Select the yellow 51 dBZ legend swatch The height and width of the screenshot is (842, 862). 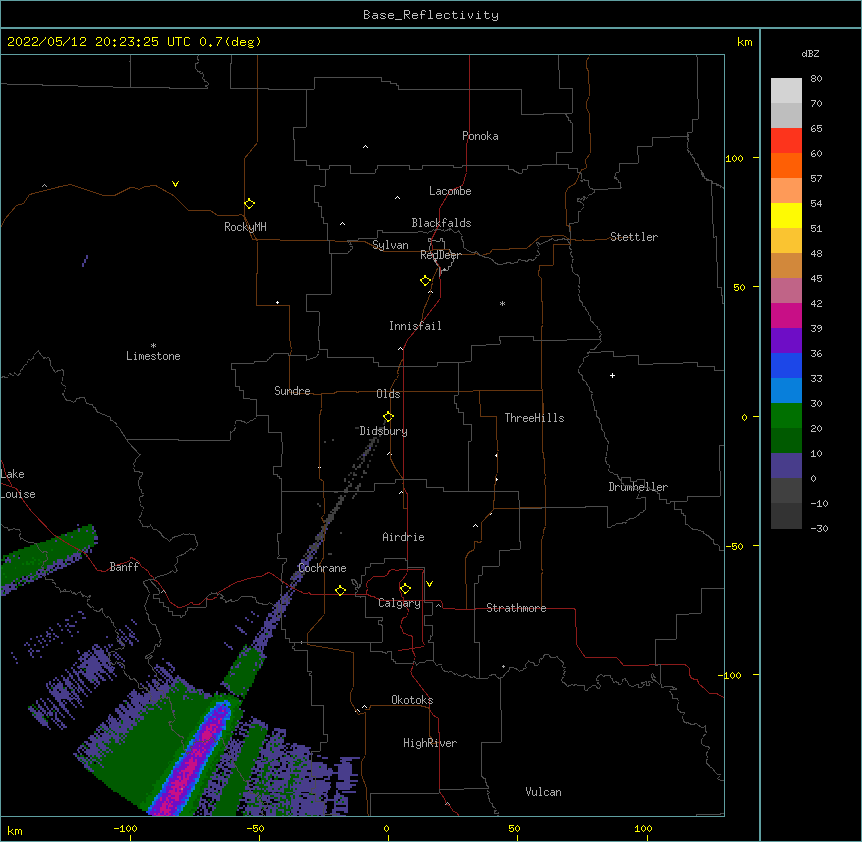786,215
